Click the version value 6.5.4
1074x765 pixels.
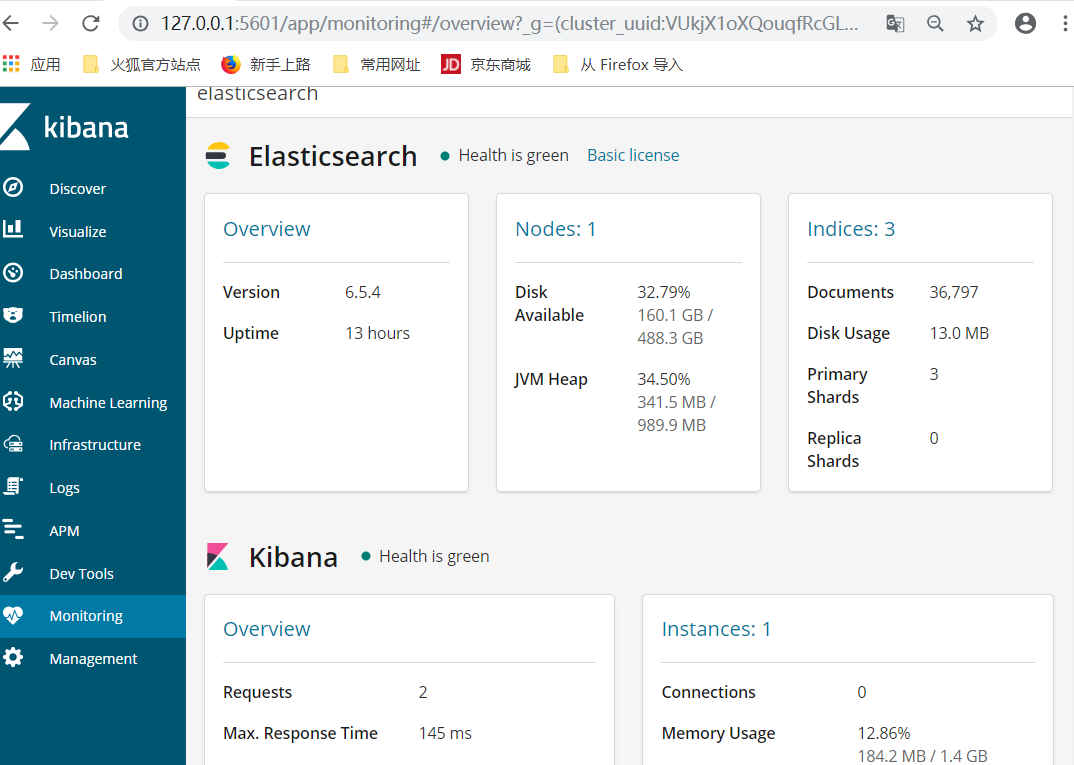click(x=362, y=292)
